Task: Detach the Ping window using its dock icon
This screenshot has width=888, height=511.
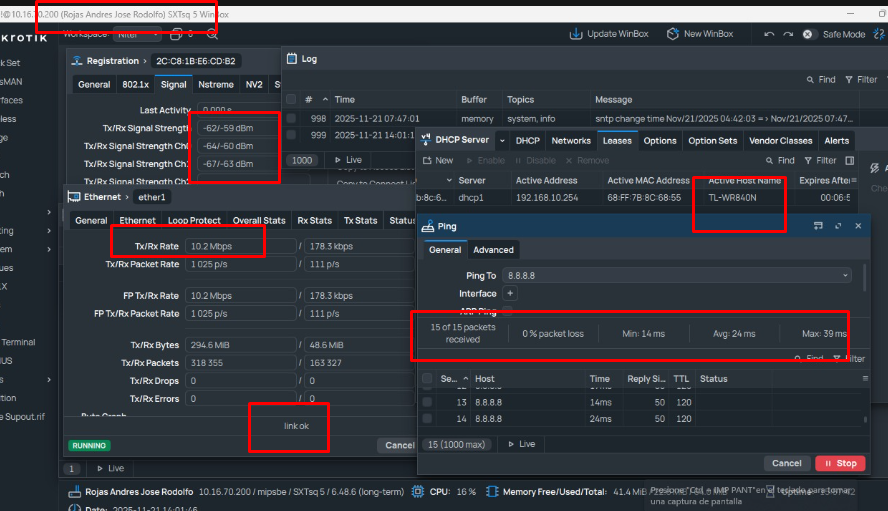Action: 819,226
